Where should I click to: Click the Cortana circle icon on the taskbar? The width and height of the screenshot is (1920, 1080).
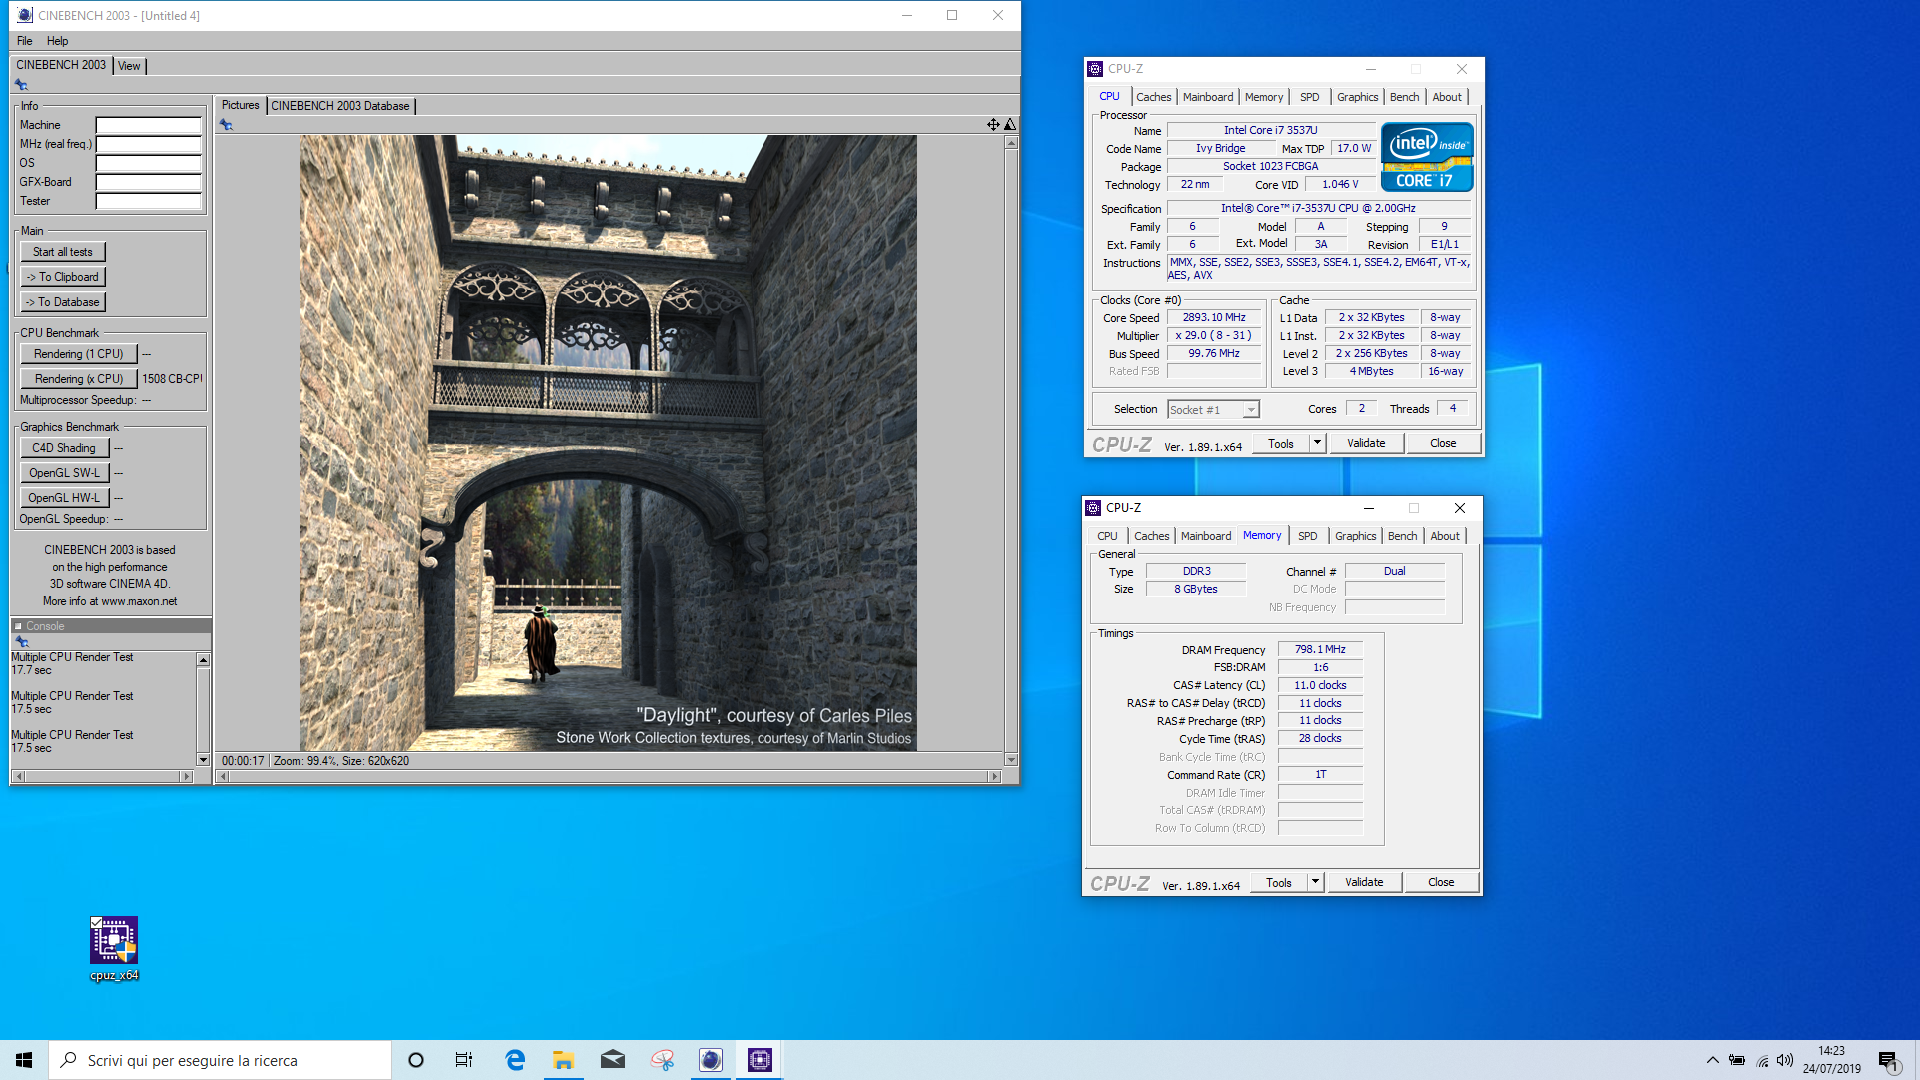click(x=416, y=1060)
